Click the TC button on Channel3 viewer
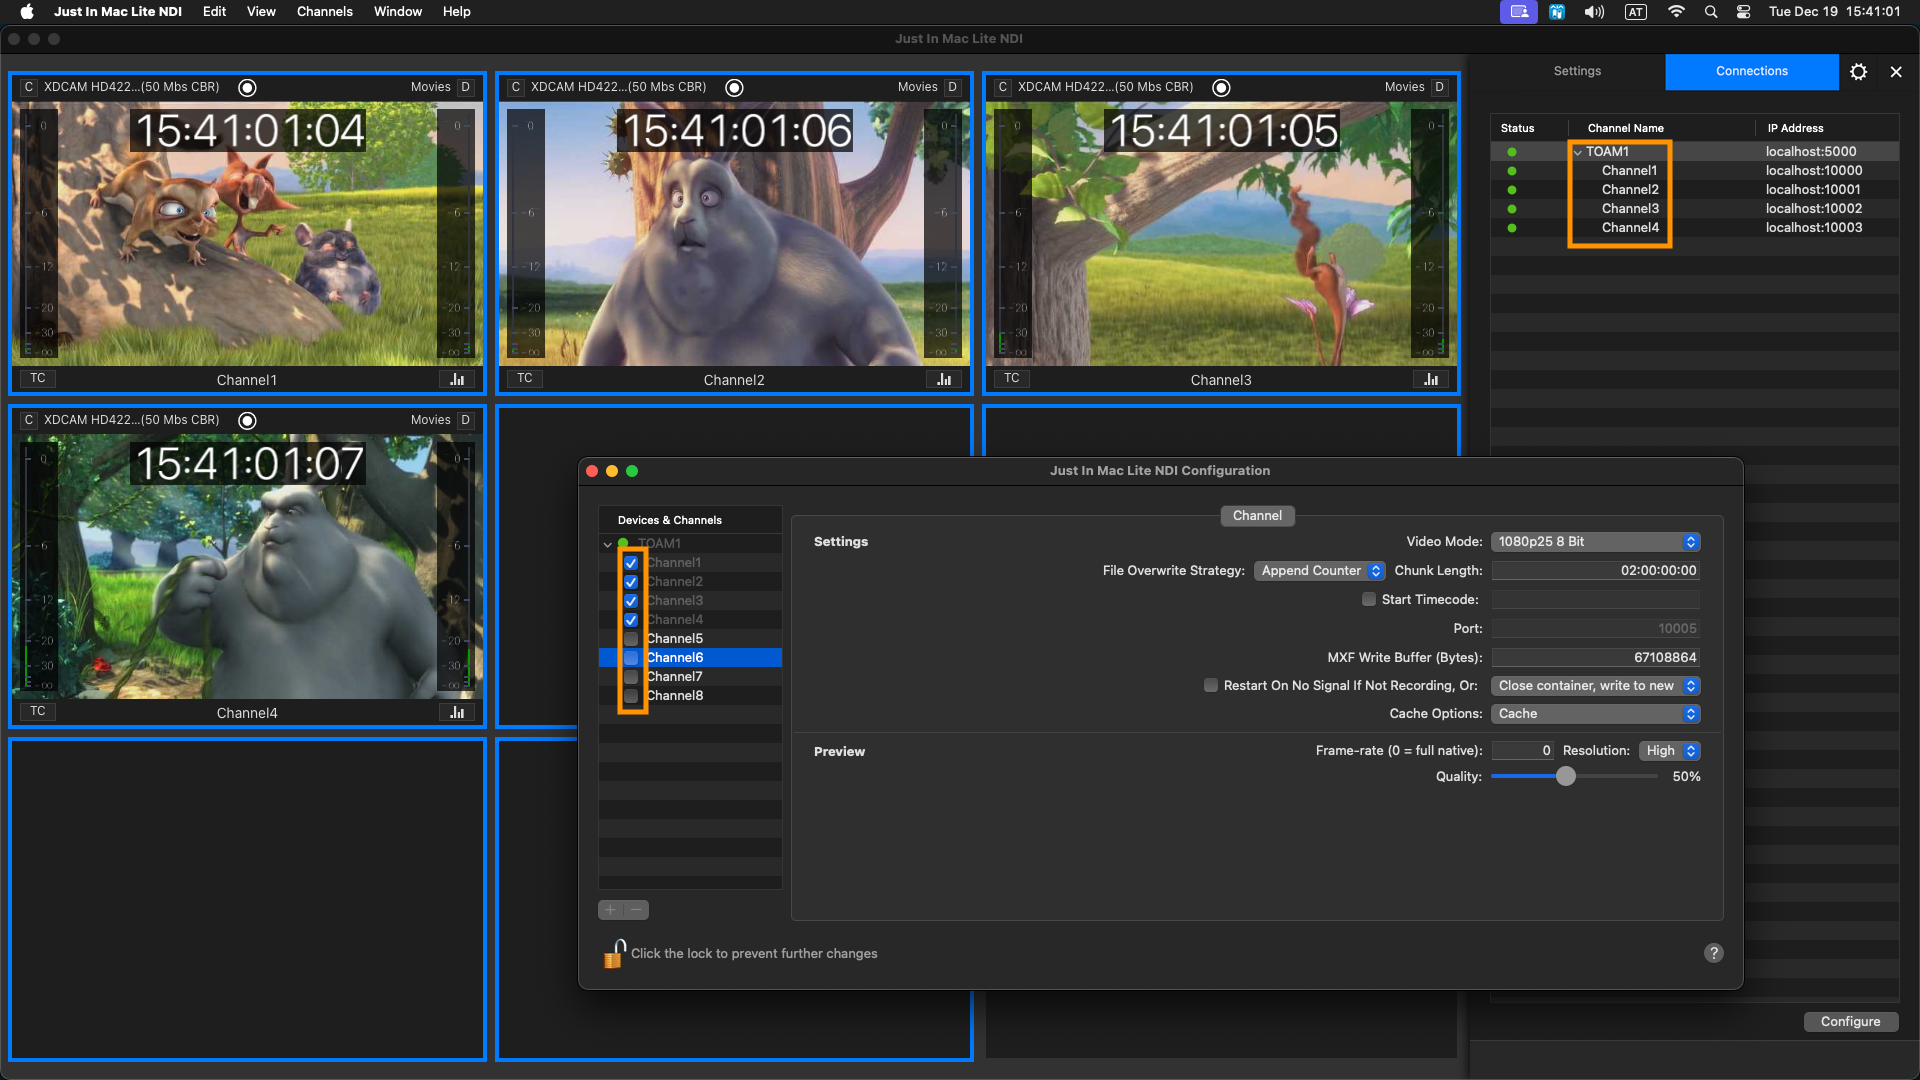 click(x=1012, y=379)
